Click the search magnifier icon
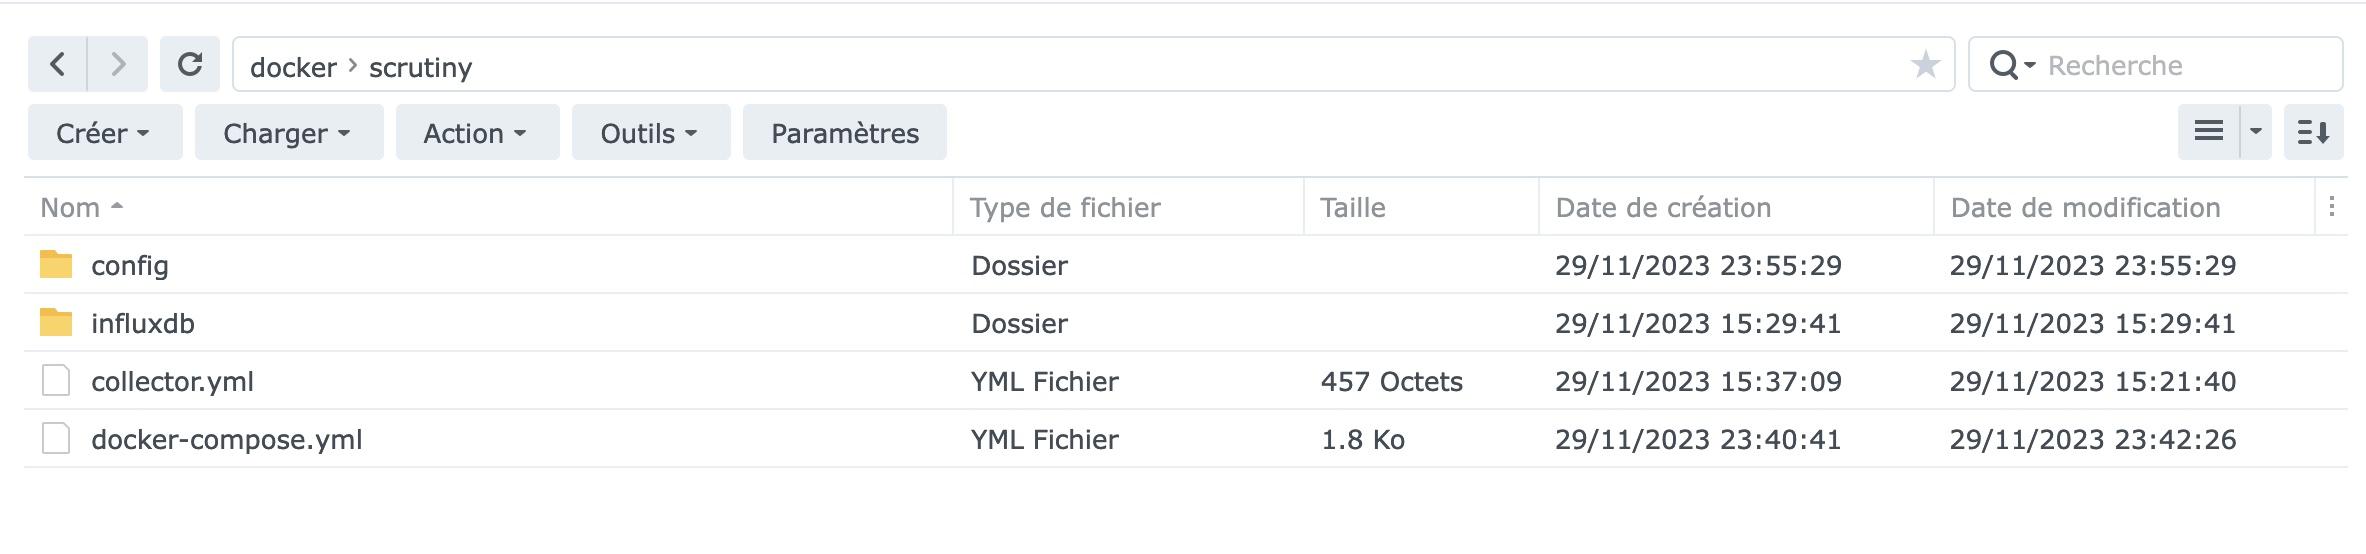The height and width of the screenshot is (554, 2366). tap(2004, 66)
